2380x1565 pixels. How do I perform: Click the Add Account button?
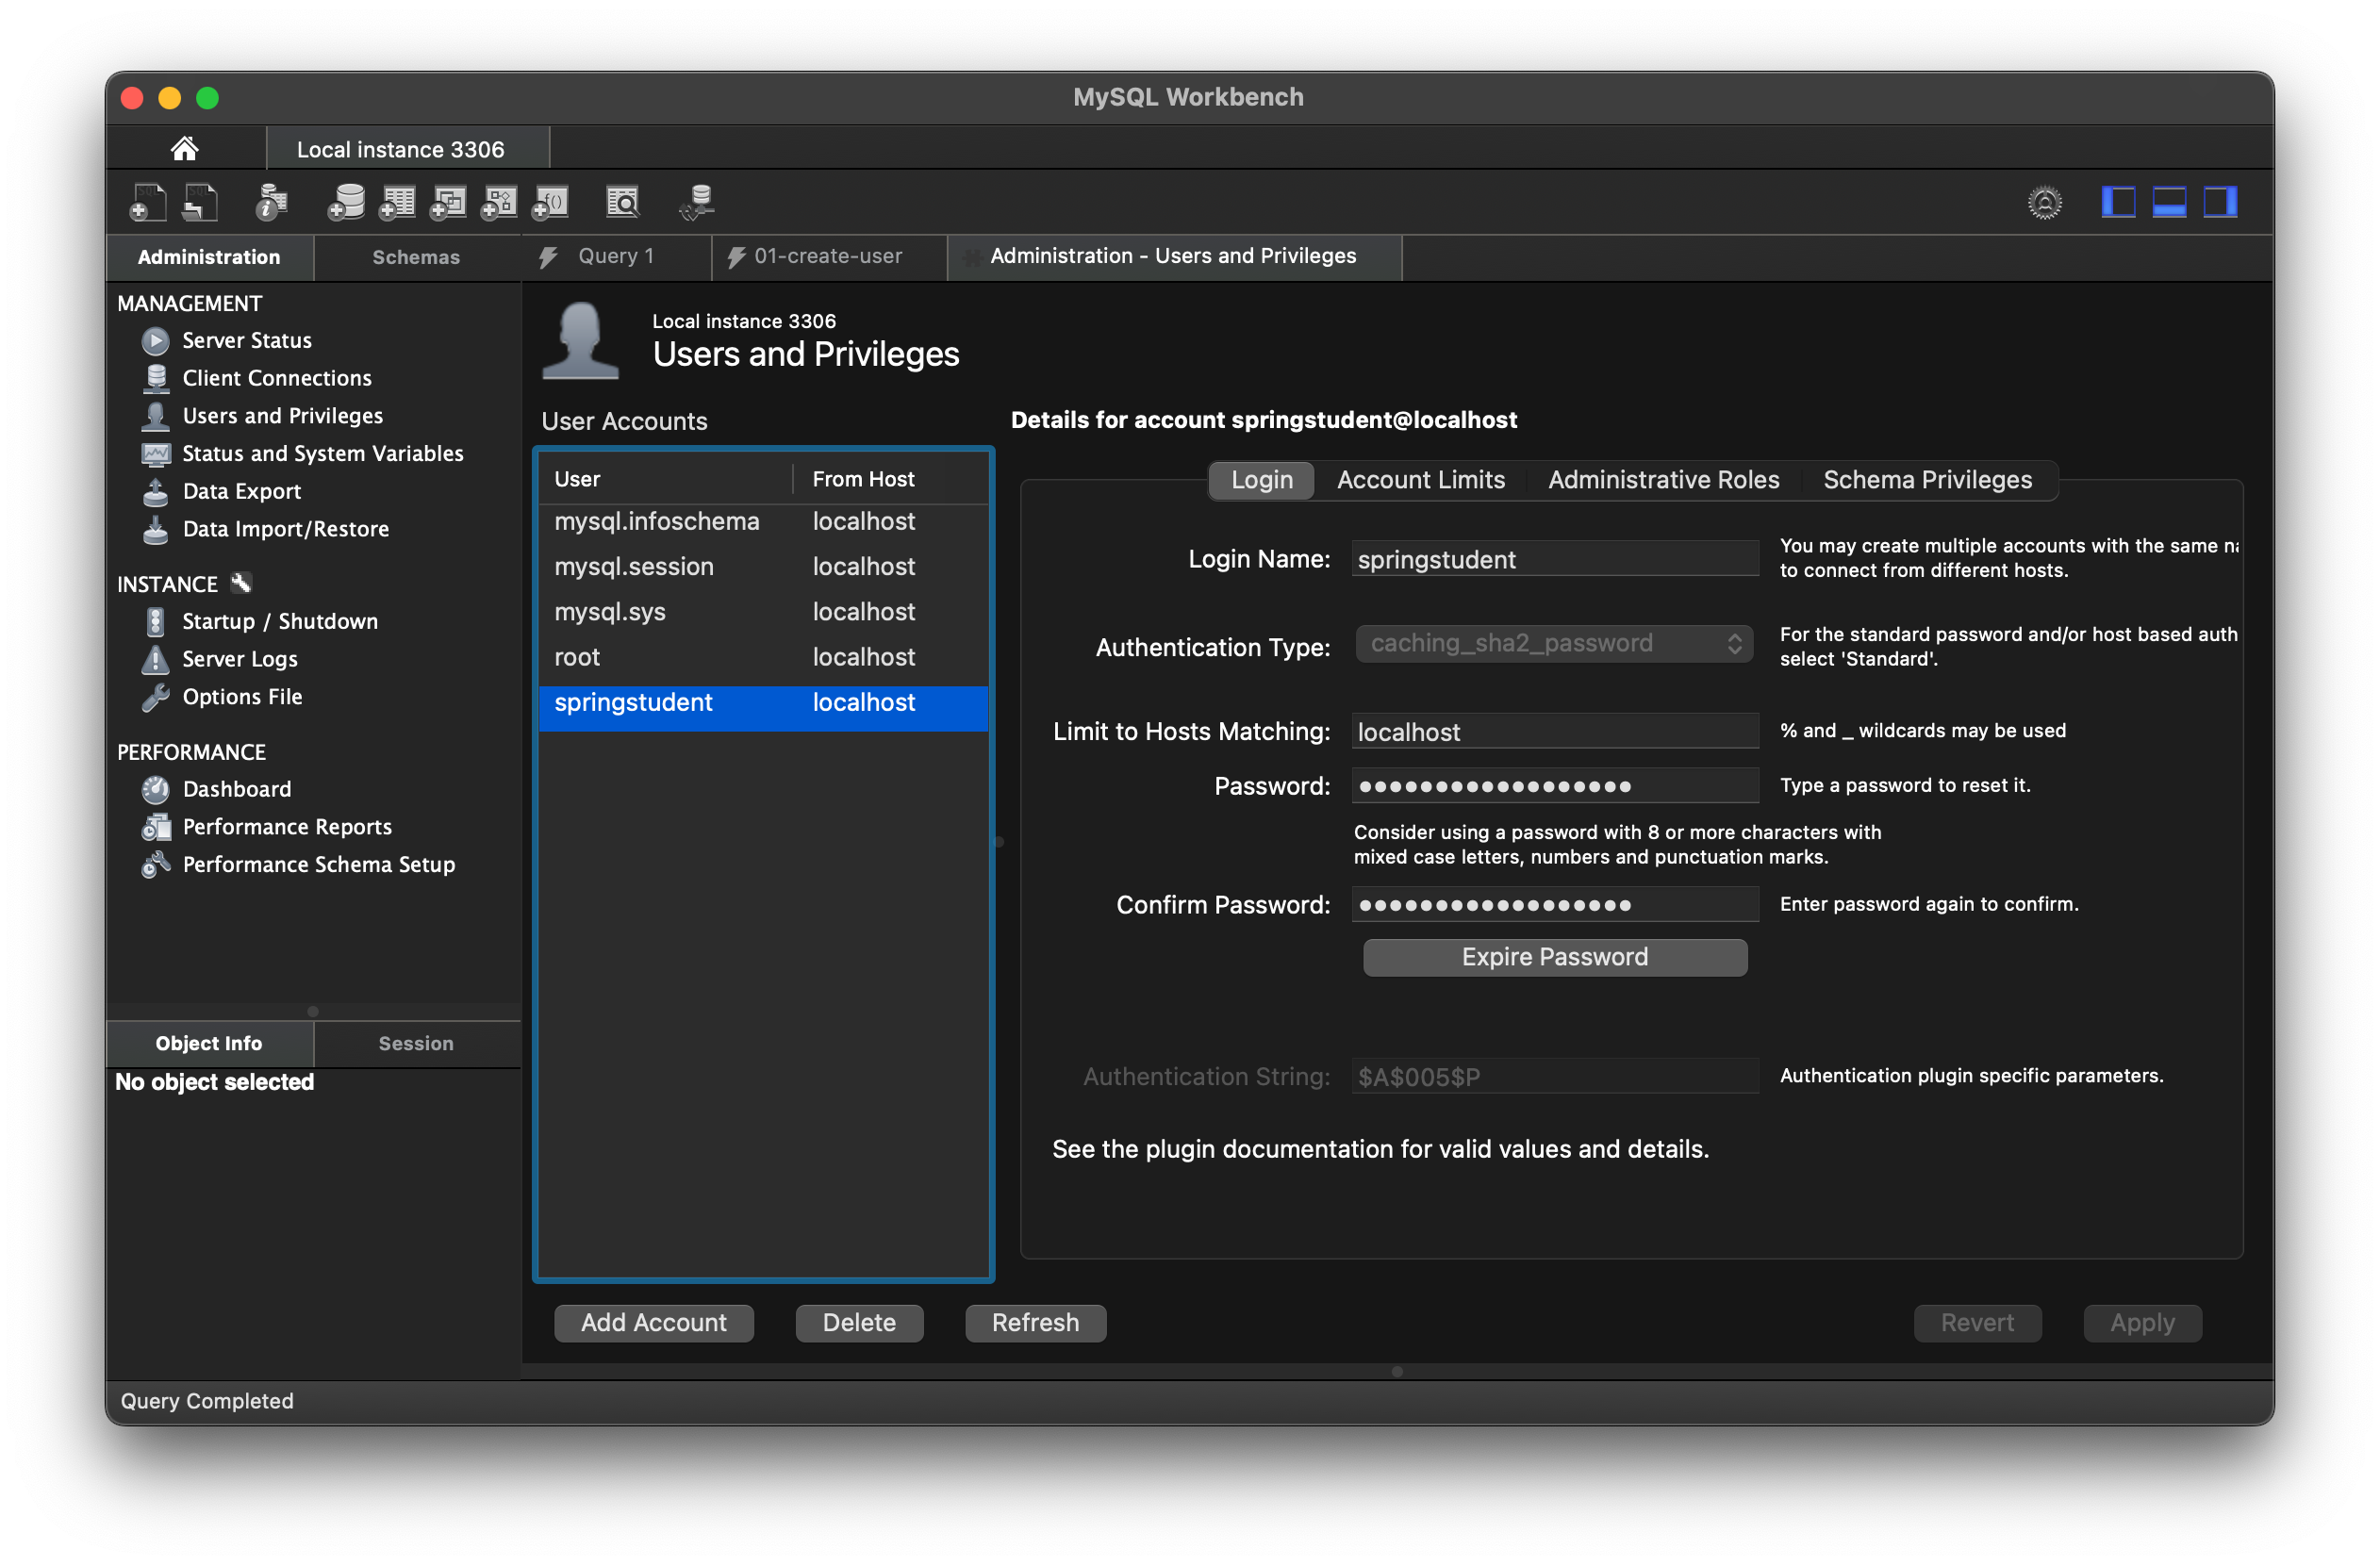click(x=654, y=1322)
